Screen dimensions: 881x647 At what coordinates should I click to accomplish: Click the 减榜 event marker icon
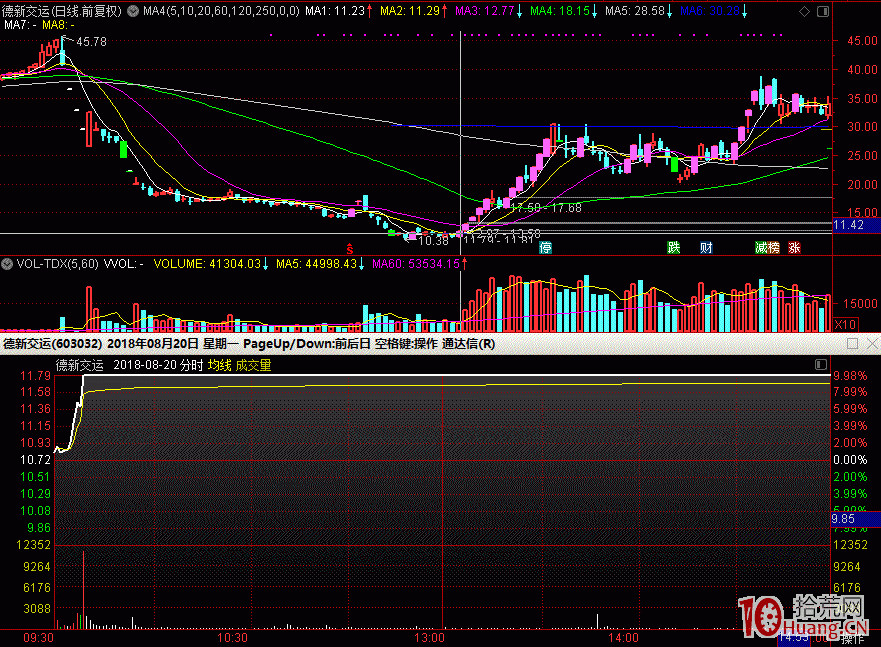pyautogui.click(x=767, y=247)
